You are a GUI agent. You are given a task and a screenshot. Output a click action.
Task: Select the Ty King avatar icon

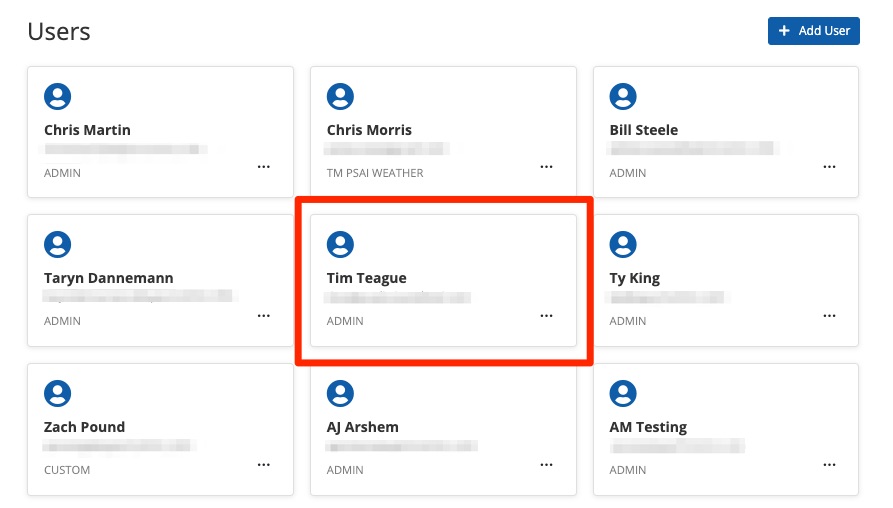(623, 244)
